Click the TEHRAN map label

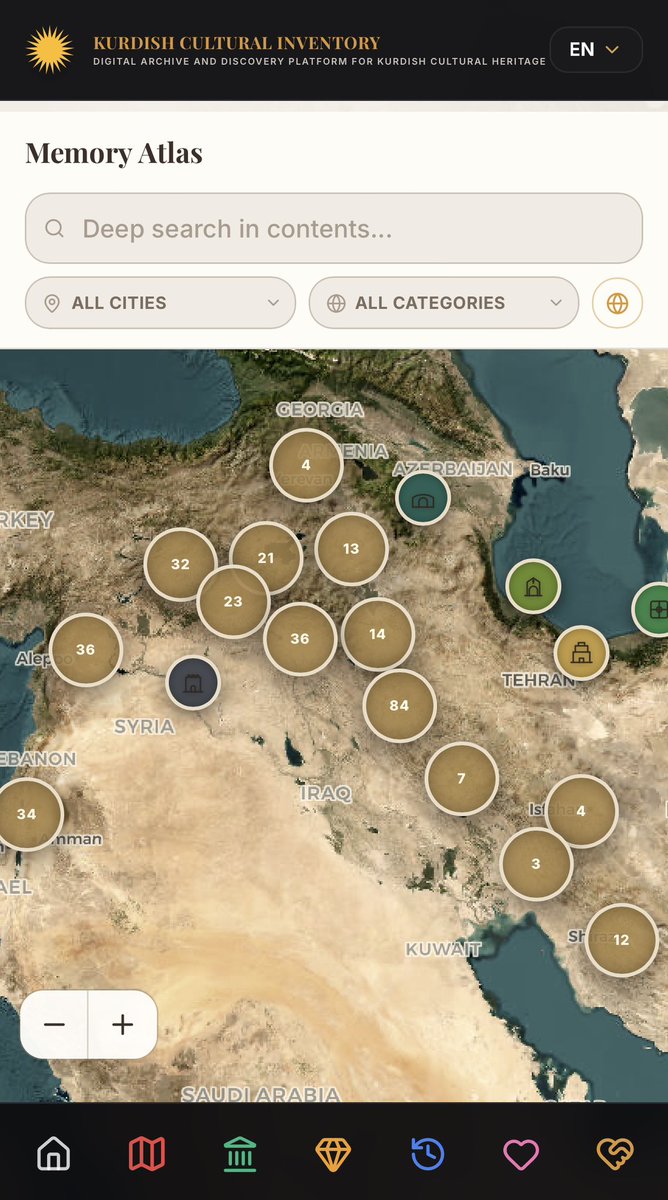[x=539, y=681]
